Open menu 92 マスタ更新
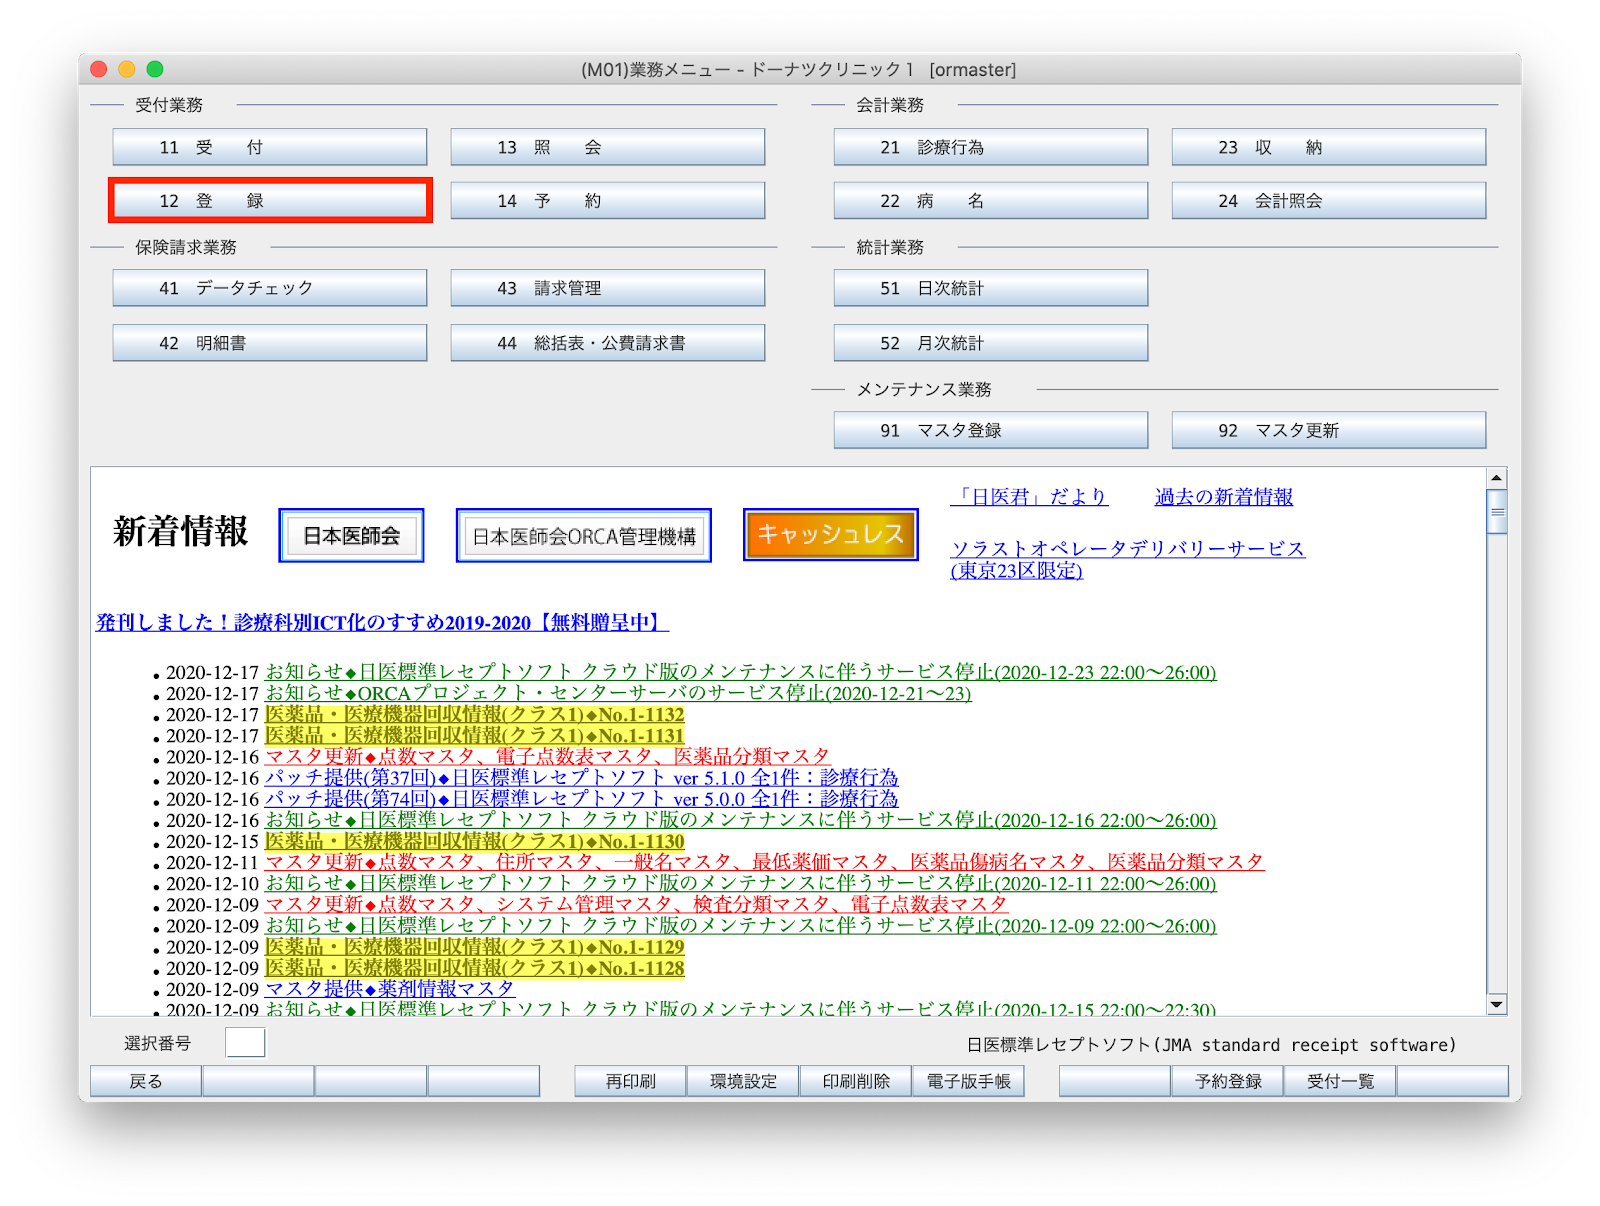The width and height of the screenshot is (1600, 1206). pyautogui.click(x=1328, y=430)
